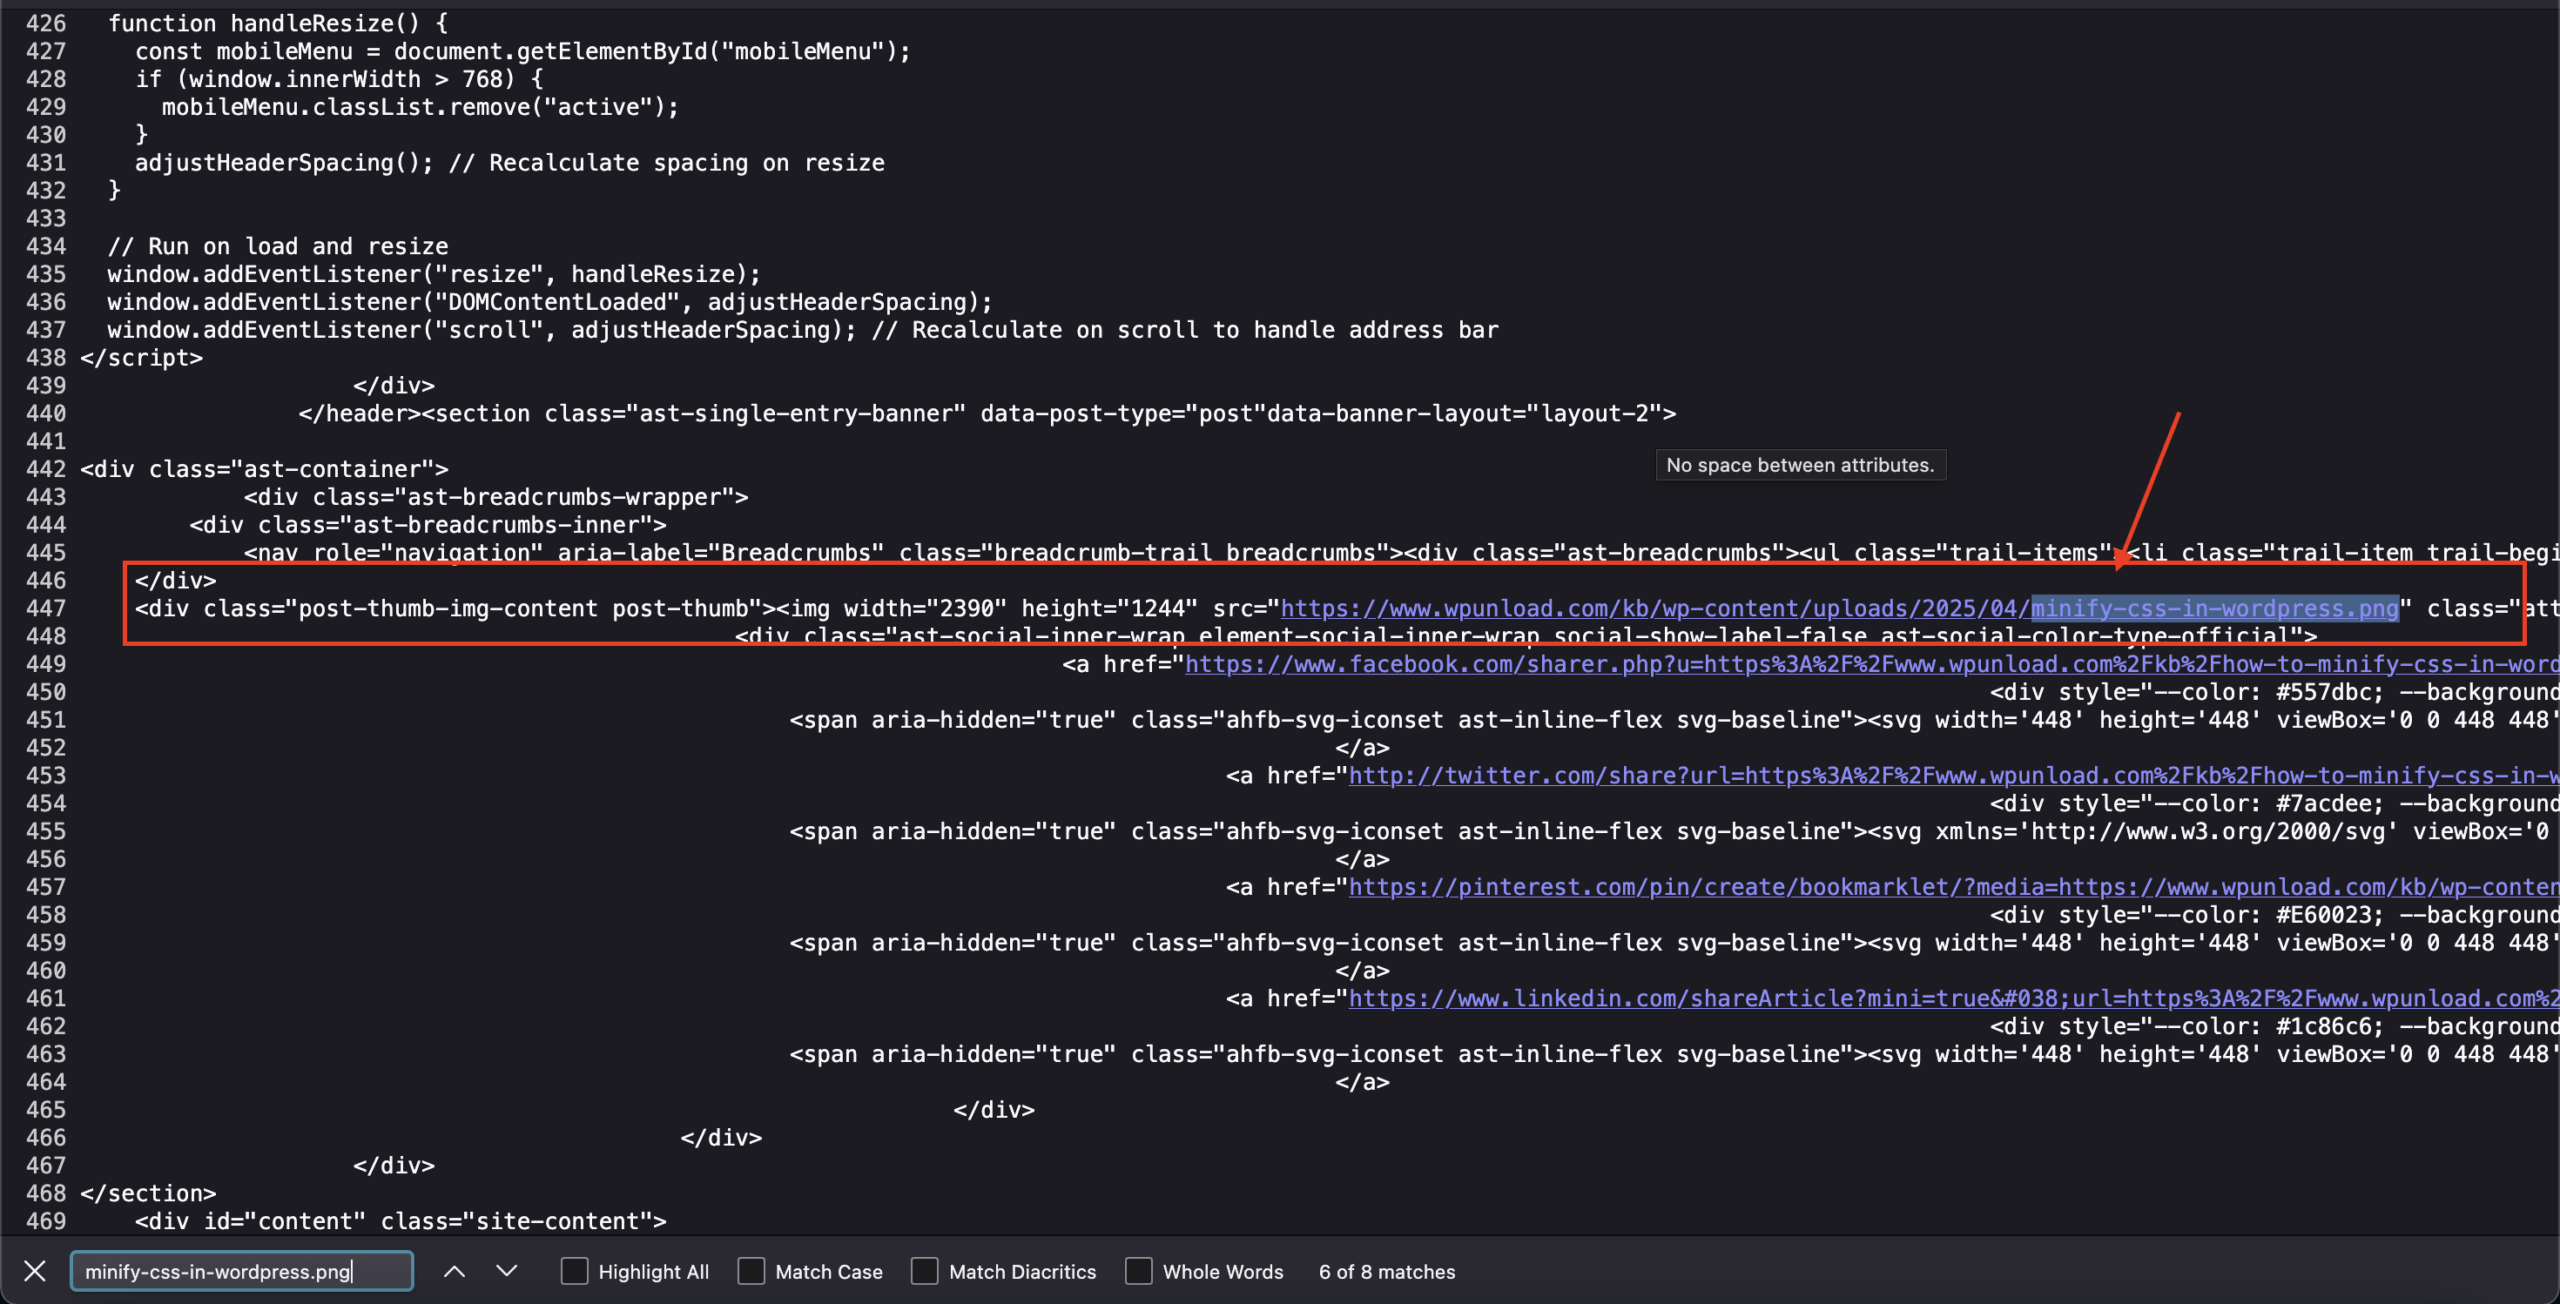
Task: Click line number 447
Action: pyautogui.click(x=46, y=608)
